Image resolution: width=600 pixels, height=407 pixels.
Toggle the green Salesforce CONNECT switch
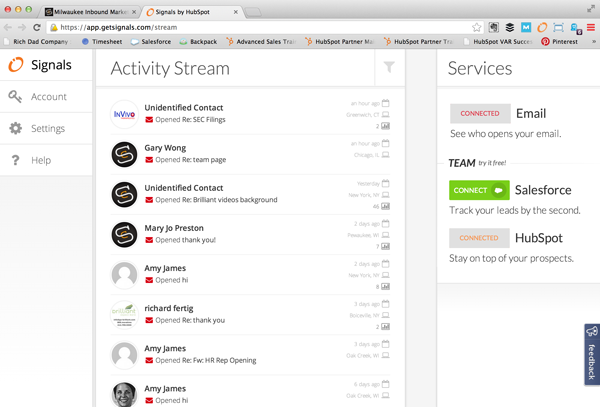click(x=479, y=190)
